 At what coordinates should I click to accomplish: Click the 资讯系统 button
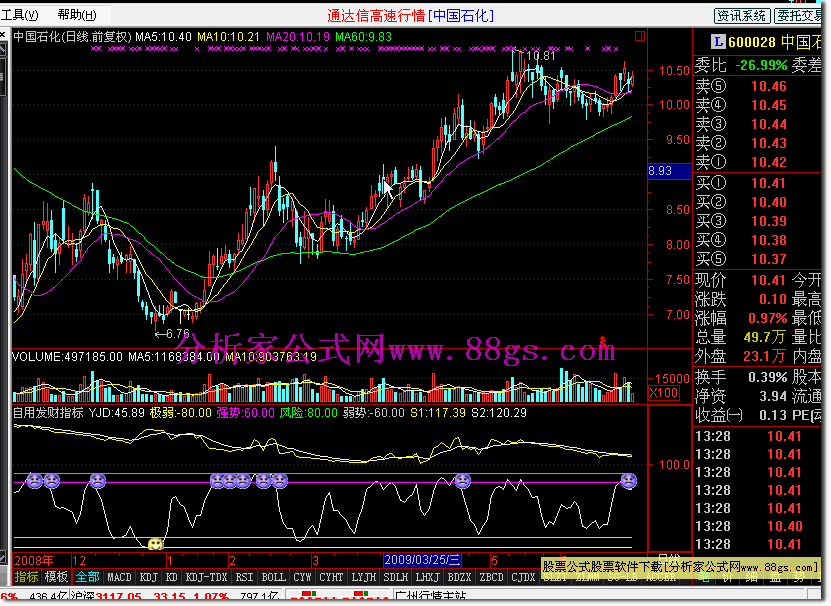[x=741, y=16]
